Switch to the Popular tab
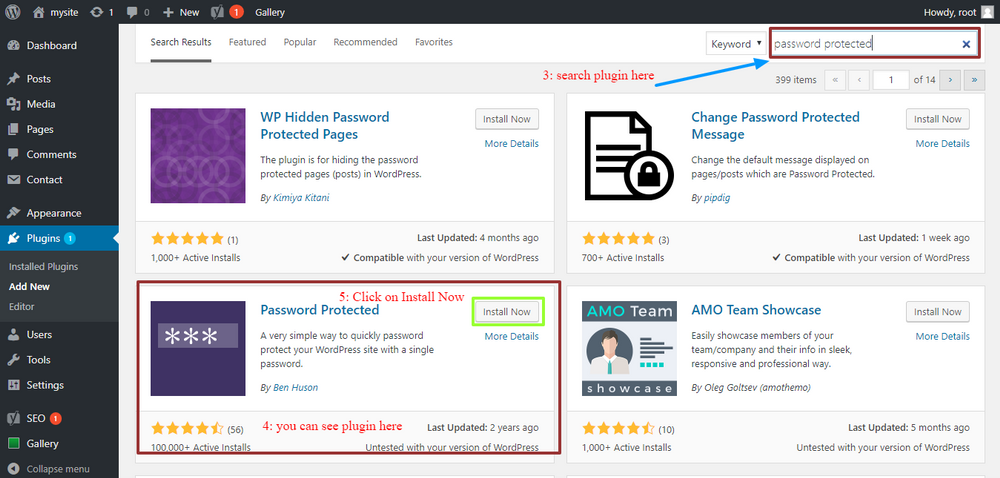Screen dimensions: 1000x478 (x=300, y=42)
